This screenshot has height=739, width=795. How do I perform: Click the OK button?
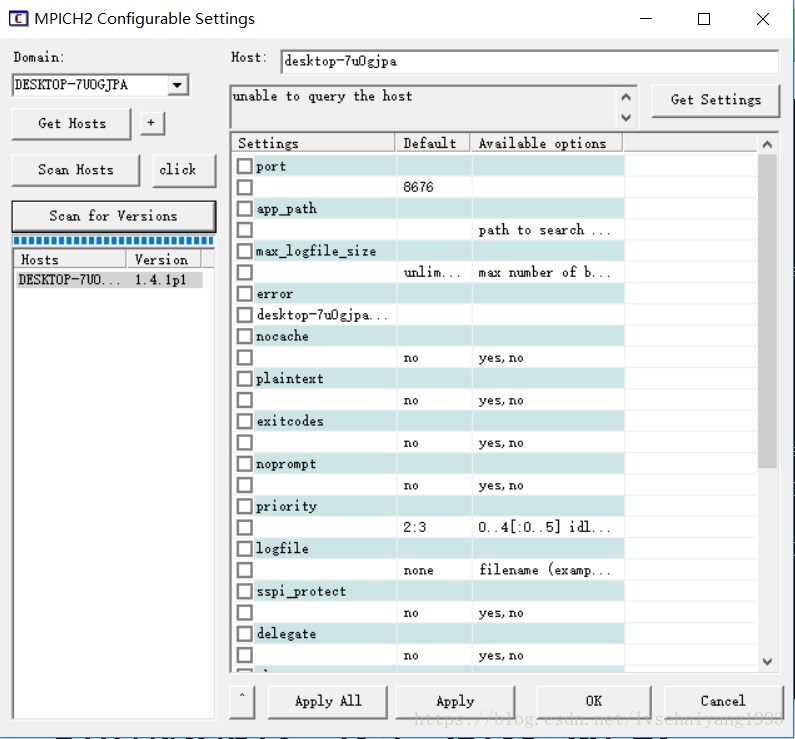594,702
